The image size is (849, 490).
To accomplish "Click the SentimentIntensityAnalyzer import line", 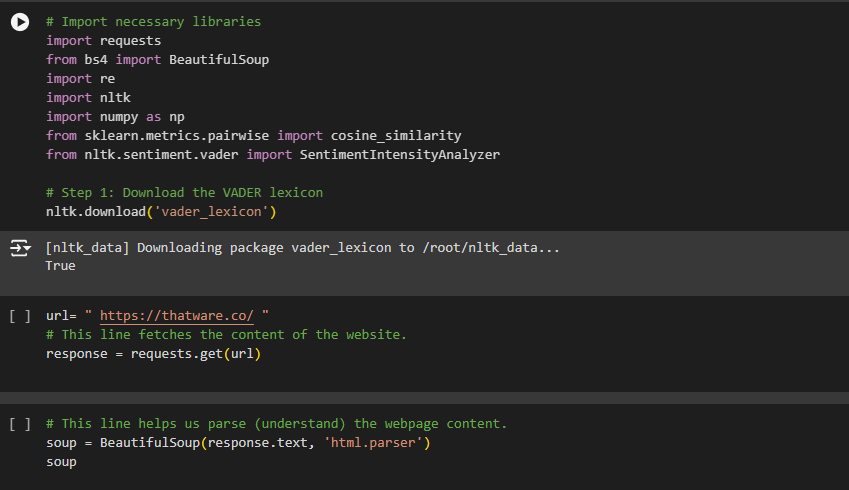I will [273, 155].
